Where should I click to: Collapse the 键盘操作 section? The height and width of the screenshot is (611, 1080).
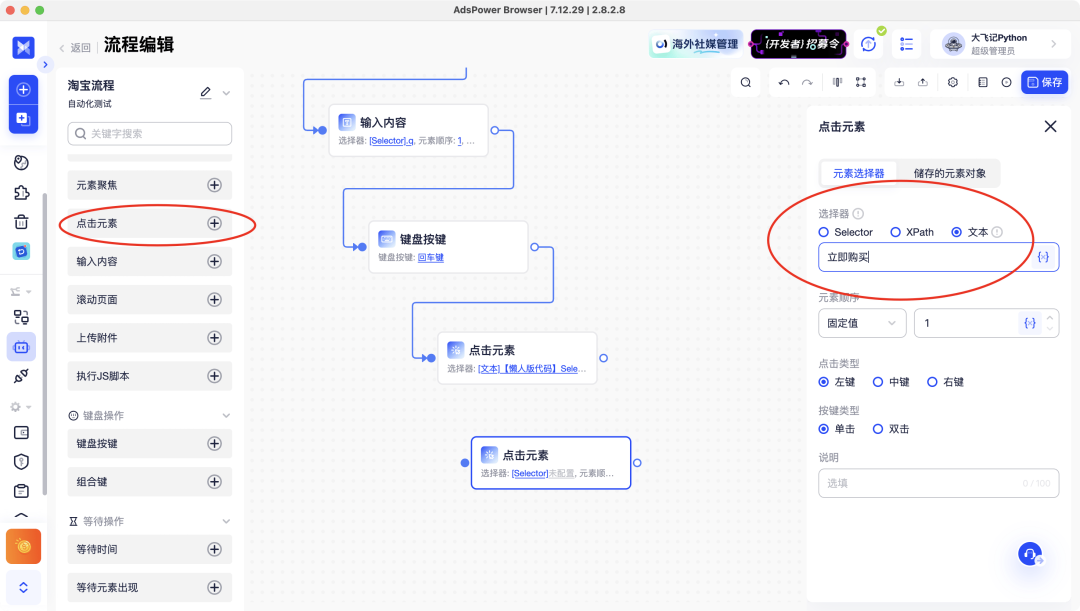(226, 414)
